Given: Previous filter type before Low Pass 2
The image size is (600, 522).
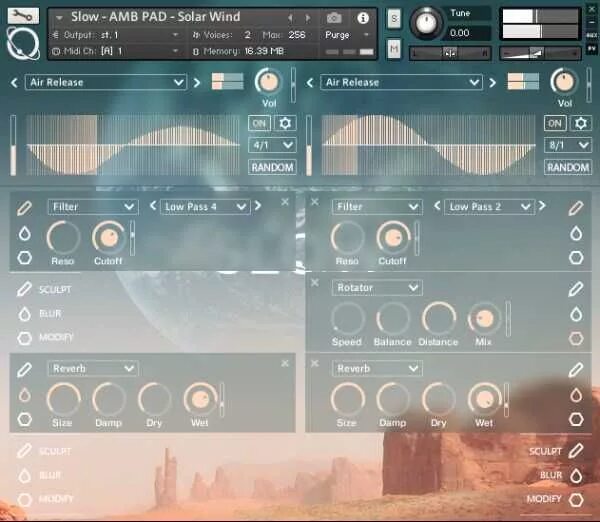Looking at the screenshot, I should (437, 206).
